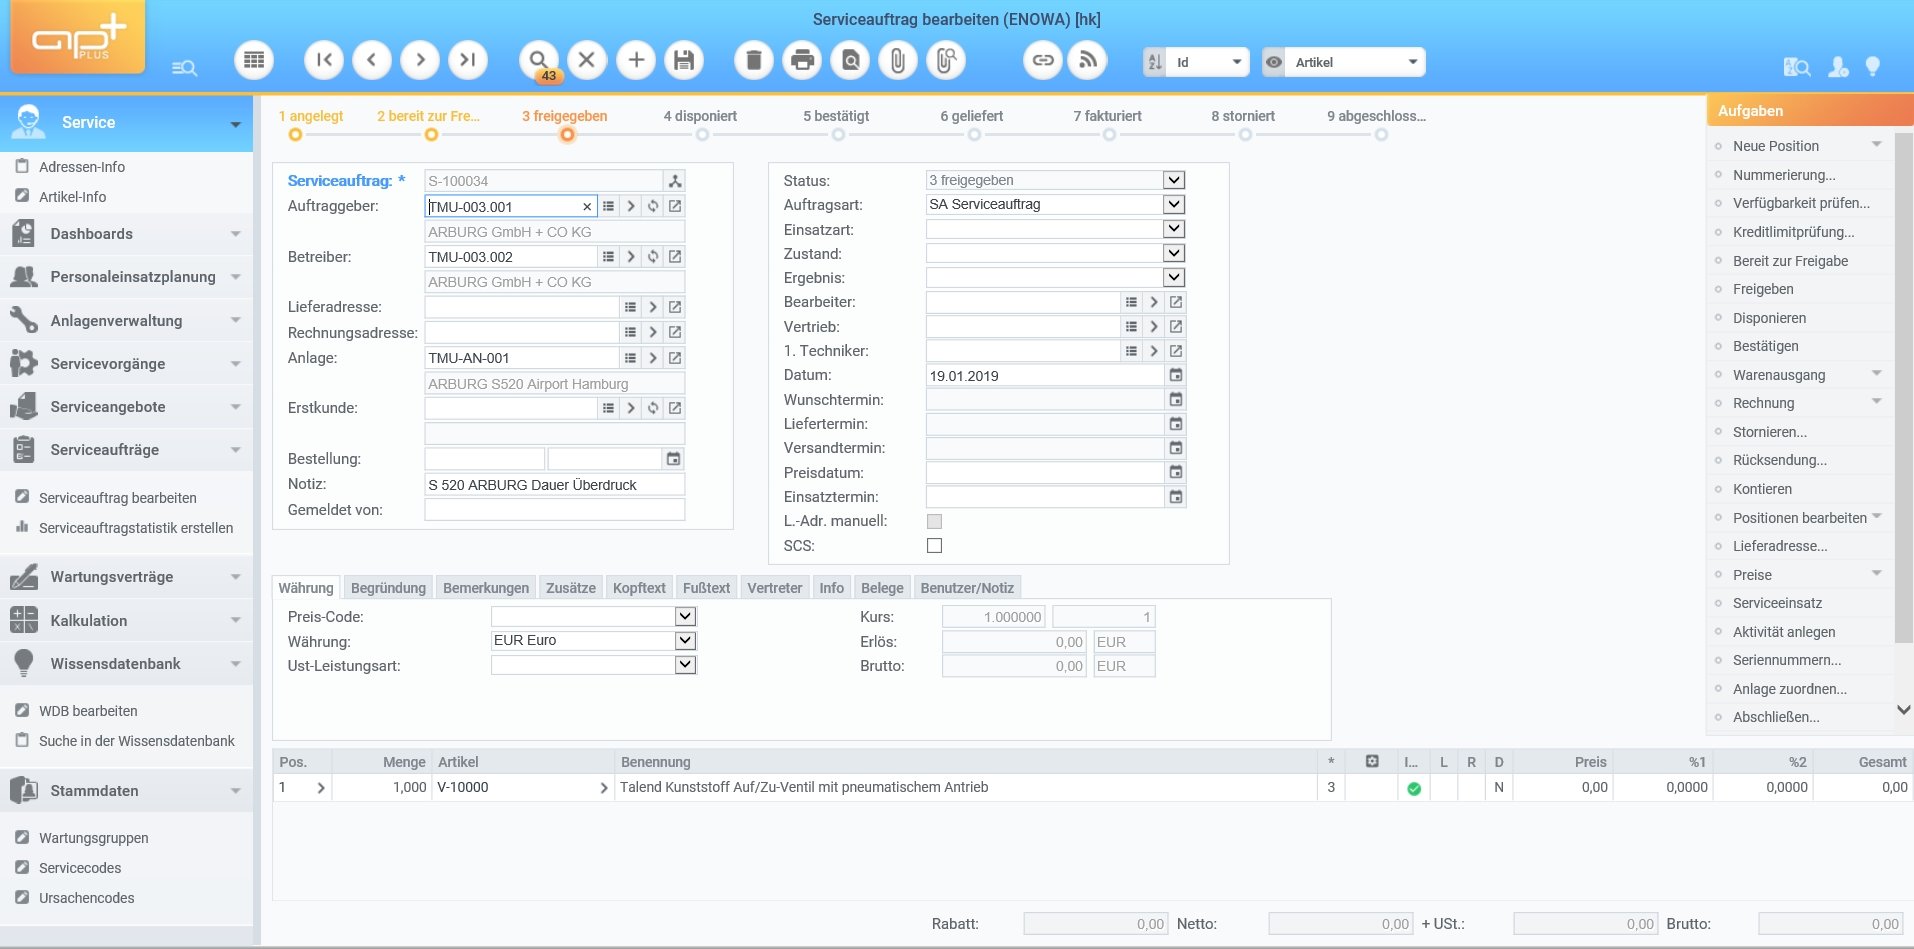Switch to the Begründung tab
Viewport: 1914px width, 949px height.
tap(388, 588)
